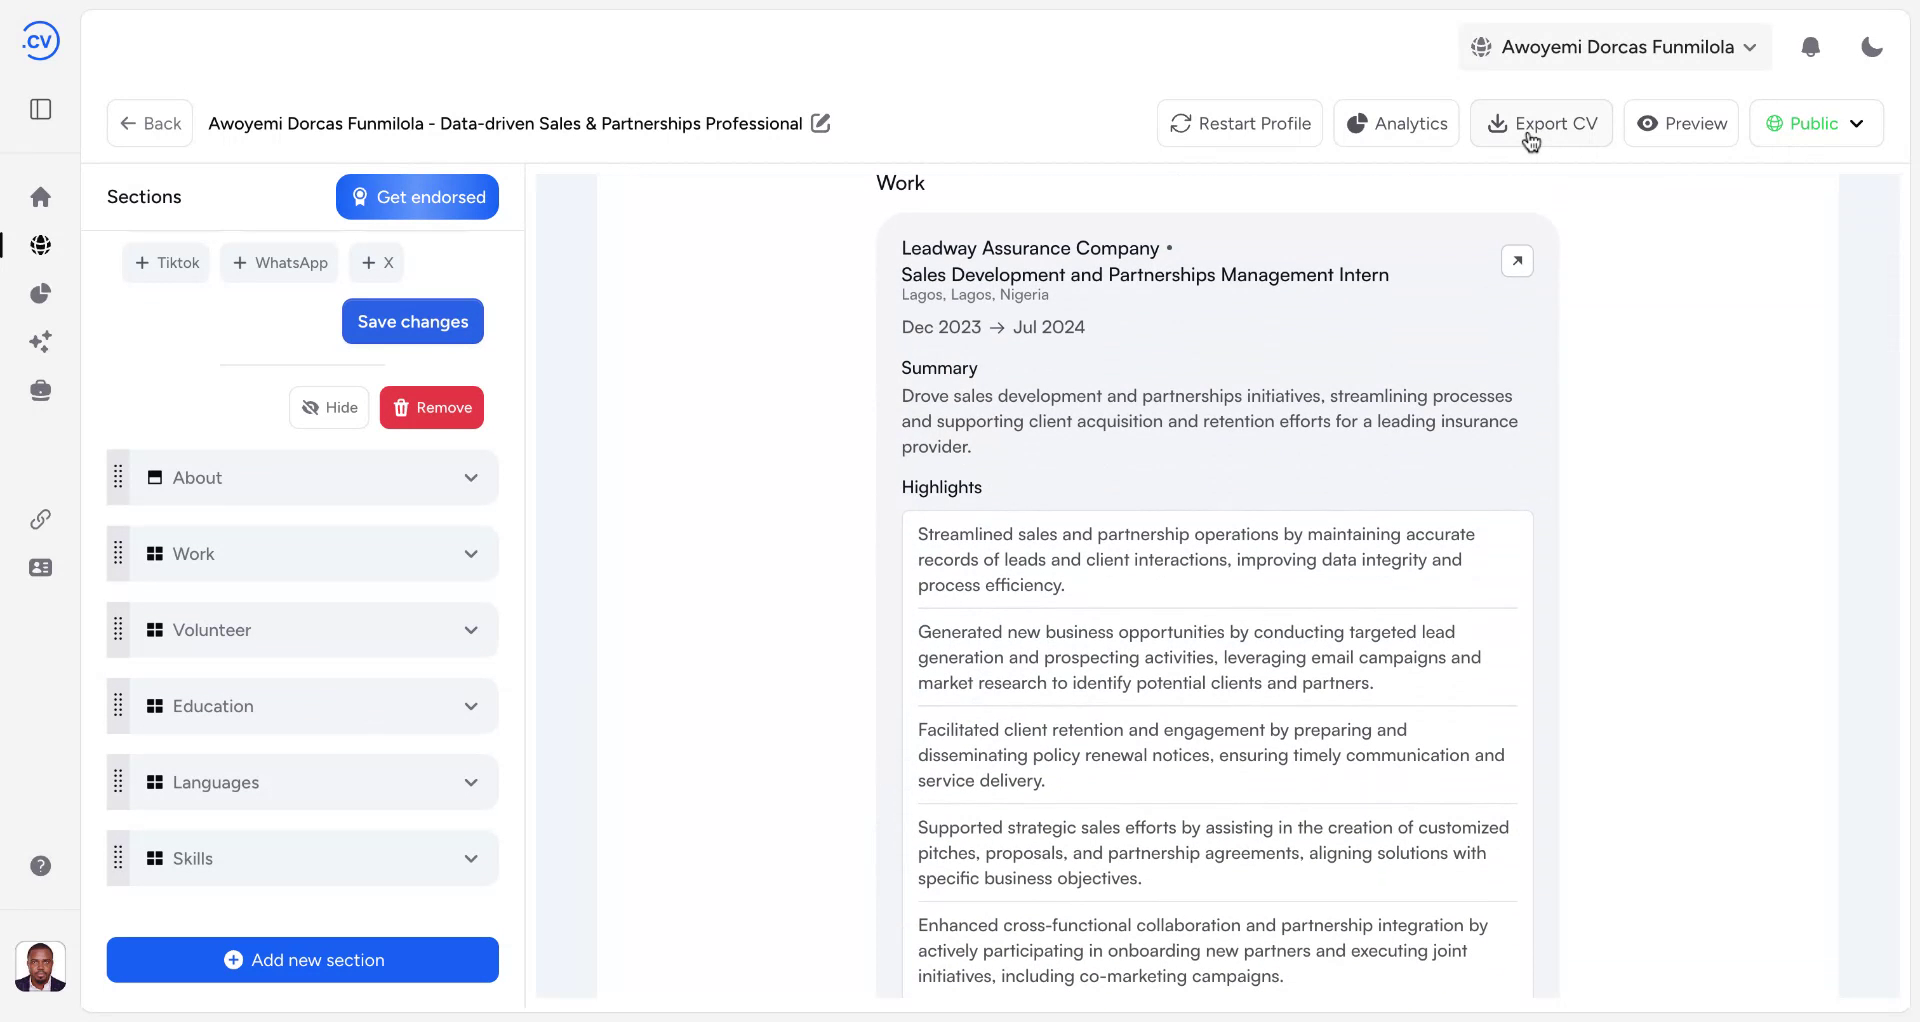Viewport: 1920px width, 1022px height.
Task: Collapse the sidebar with the panel icon
Action: 40,109
